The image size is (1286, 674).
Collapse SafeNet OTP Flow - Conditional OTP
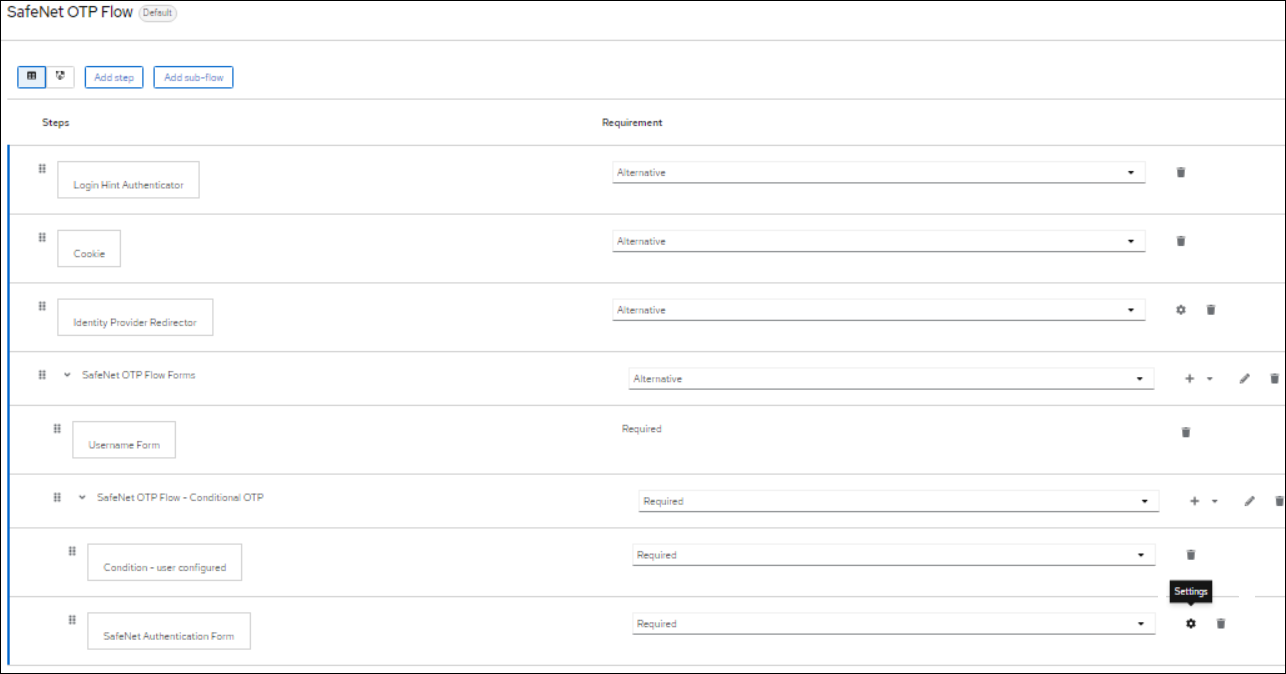point(82,497)
